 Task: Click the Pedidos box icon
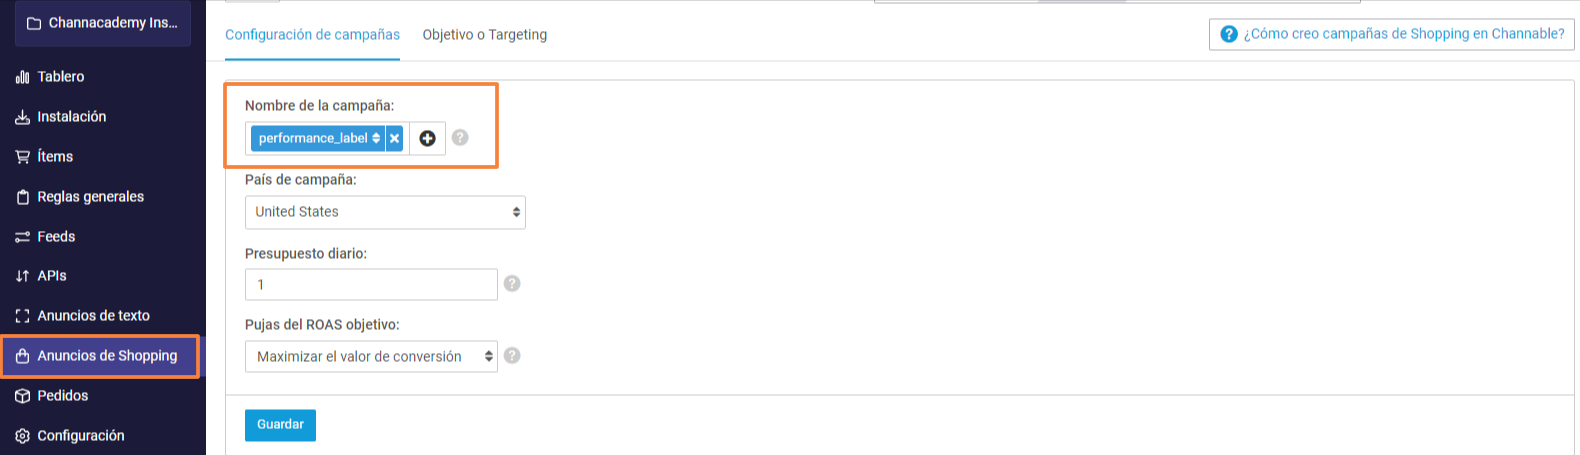pyautogui.click(x=22, y=396)
